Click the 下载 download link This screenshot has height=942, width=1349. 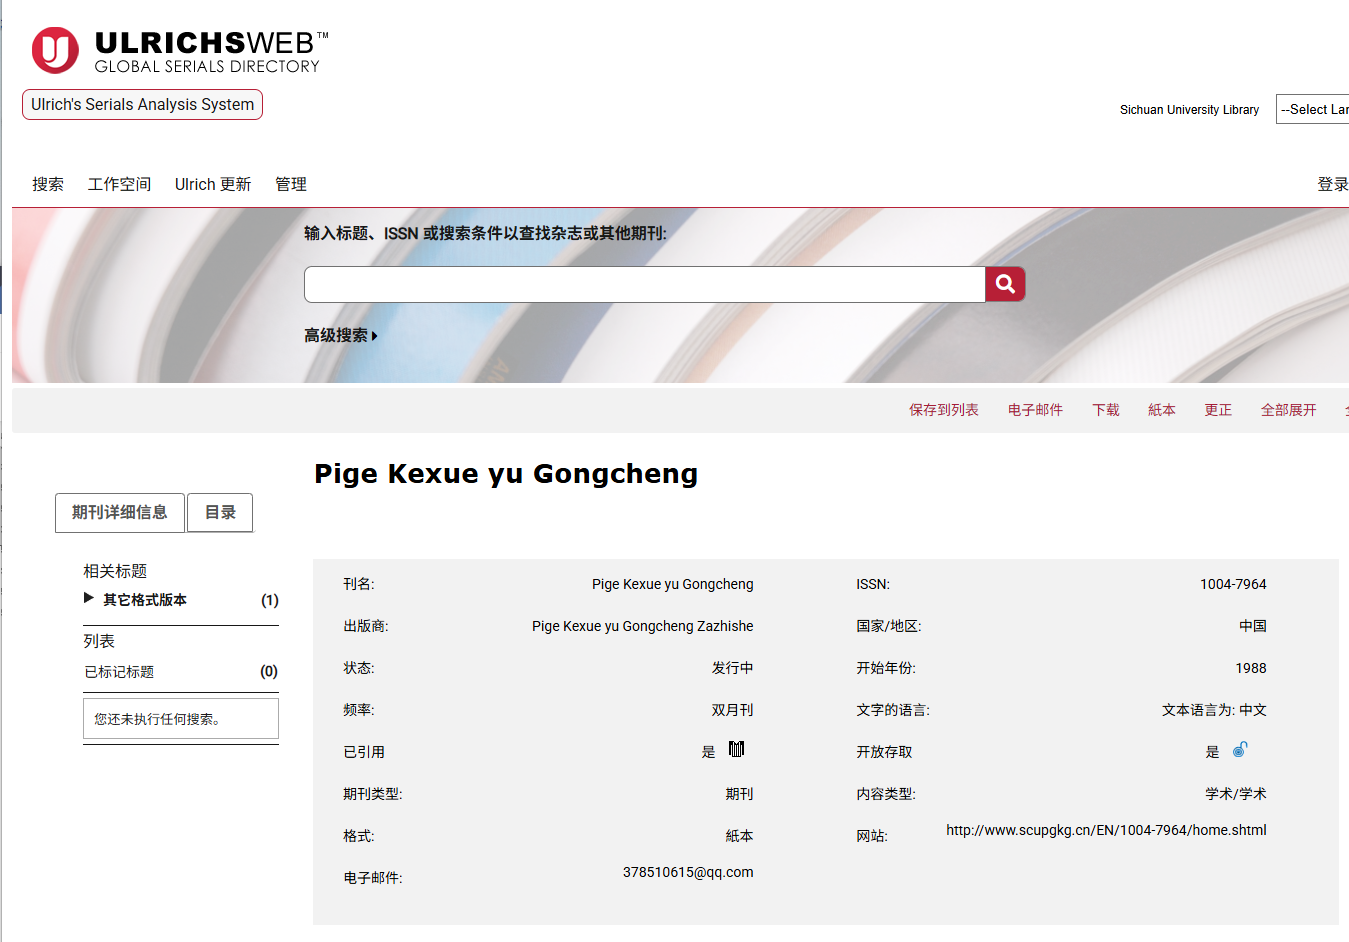coord(1105,410)
